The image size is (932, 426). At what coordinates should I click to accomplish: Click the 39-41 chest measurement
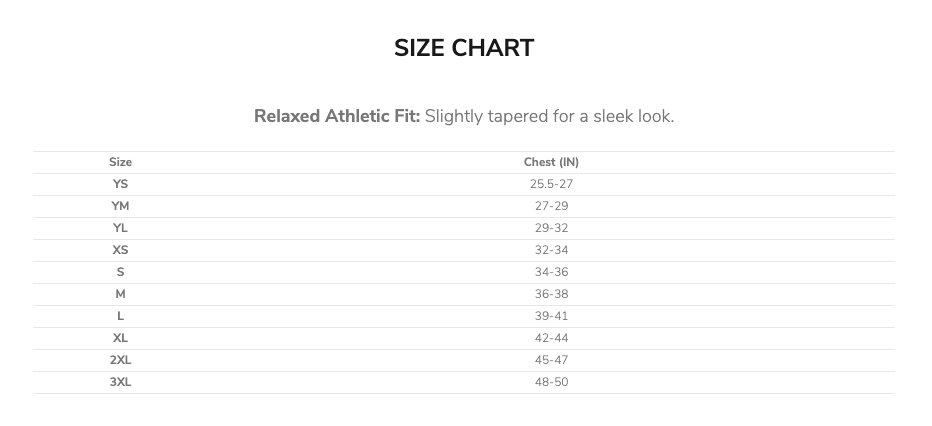552,316
